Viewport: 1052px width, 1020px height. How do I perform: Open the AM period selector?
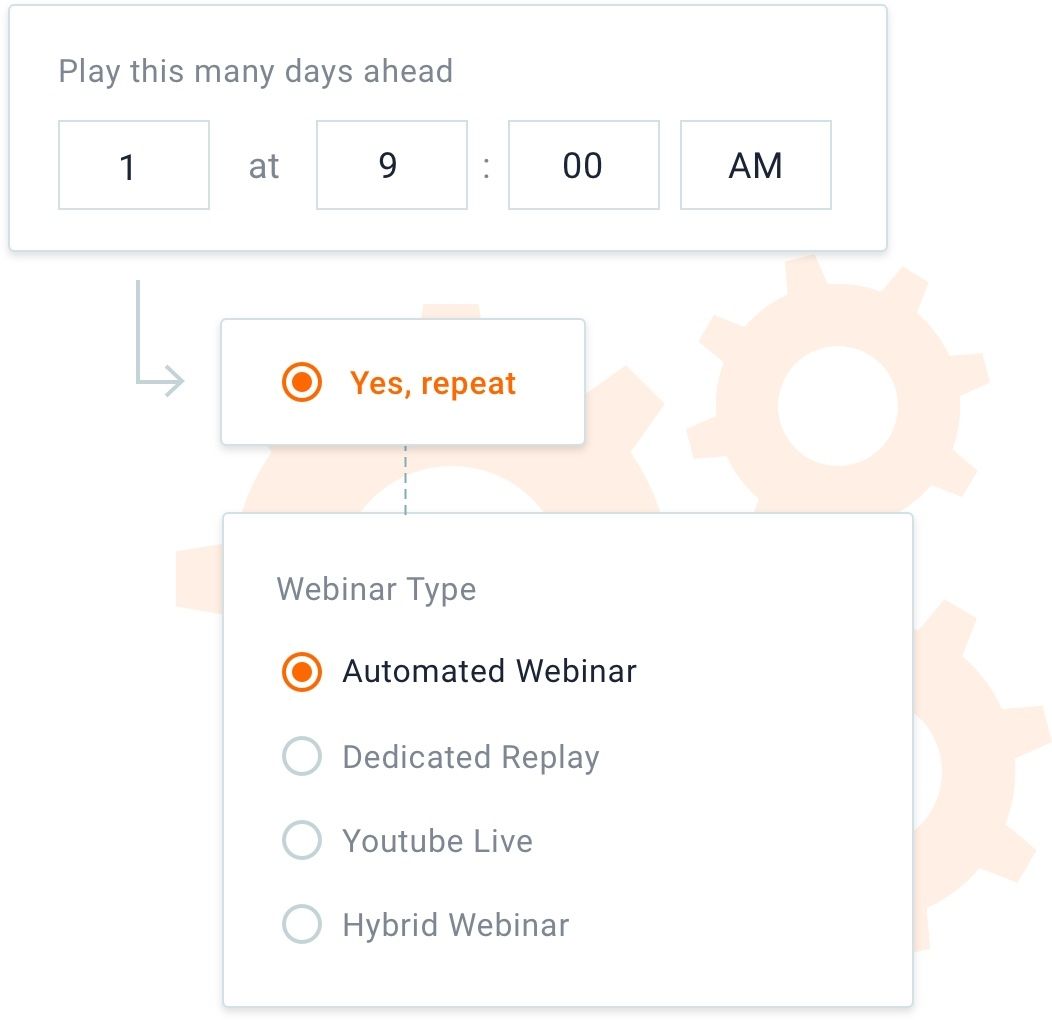(x=755, y=166)
